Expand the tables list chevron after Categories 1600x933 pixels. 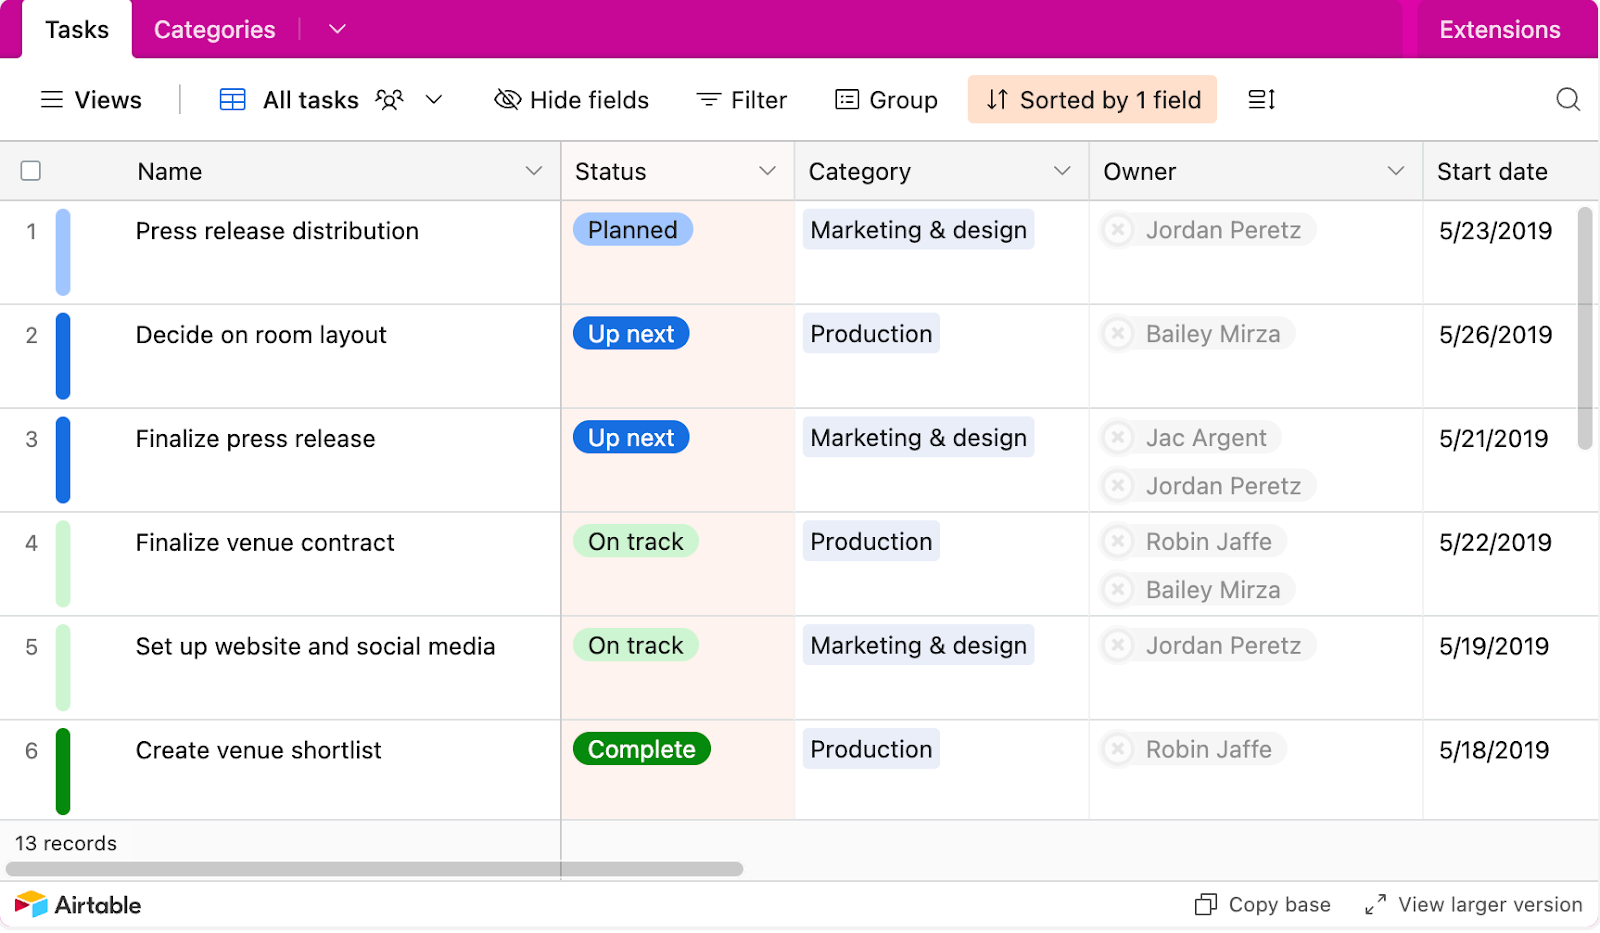[338, 30]
